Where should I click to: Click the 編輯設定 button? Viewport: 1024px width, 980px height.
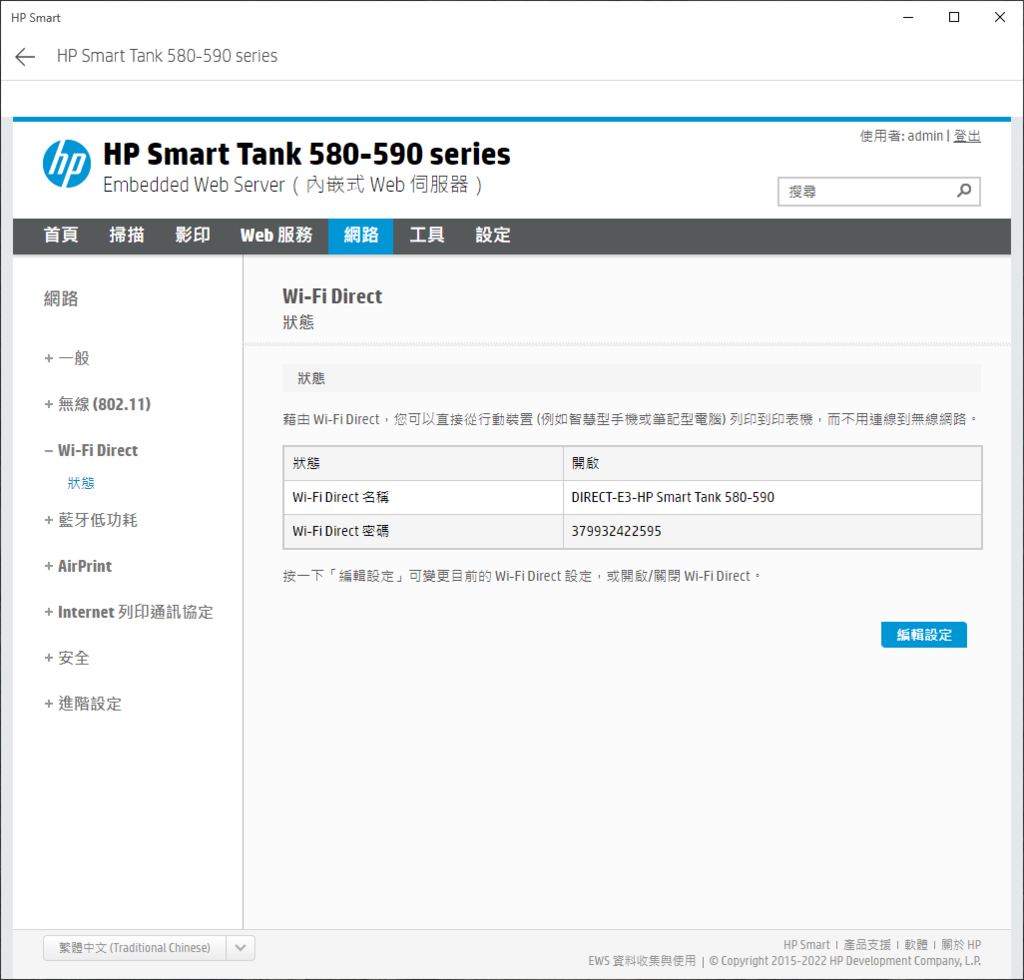(x=923, y=635)
